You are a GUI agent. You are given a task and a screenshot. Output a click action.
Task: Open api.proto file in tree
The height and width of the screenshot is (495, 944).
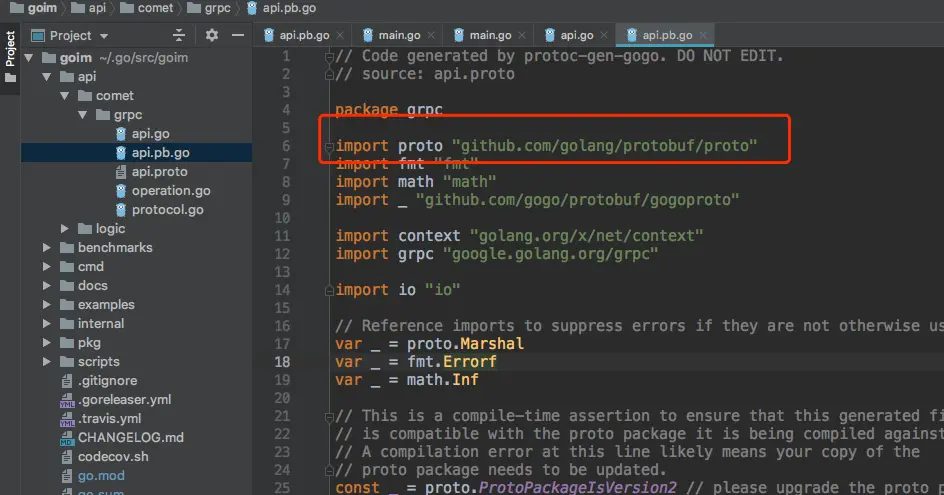160,172
